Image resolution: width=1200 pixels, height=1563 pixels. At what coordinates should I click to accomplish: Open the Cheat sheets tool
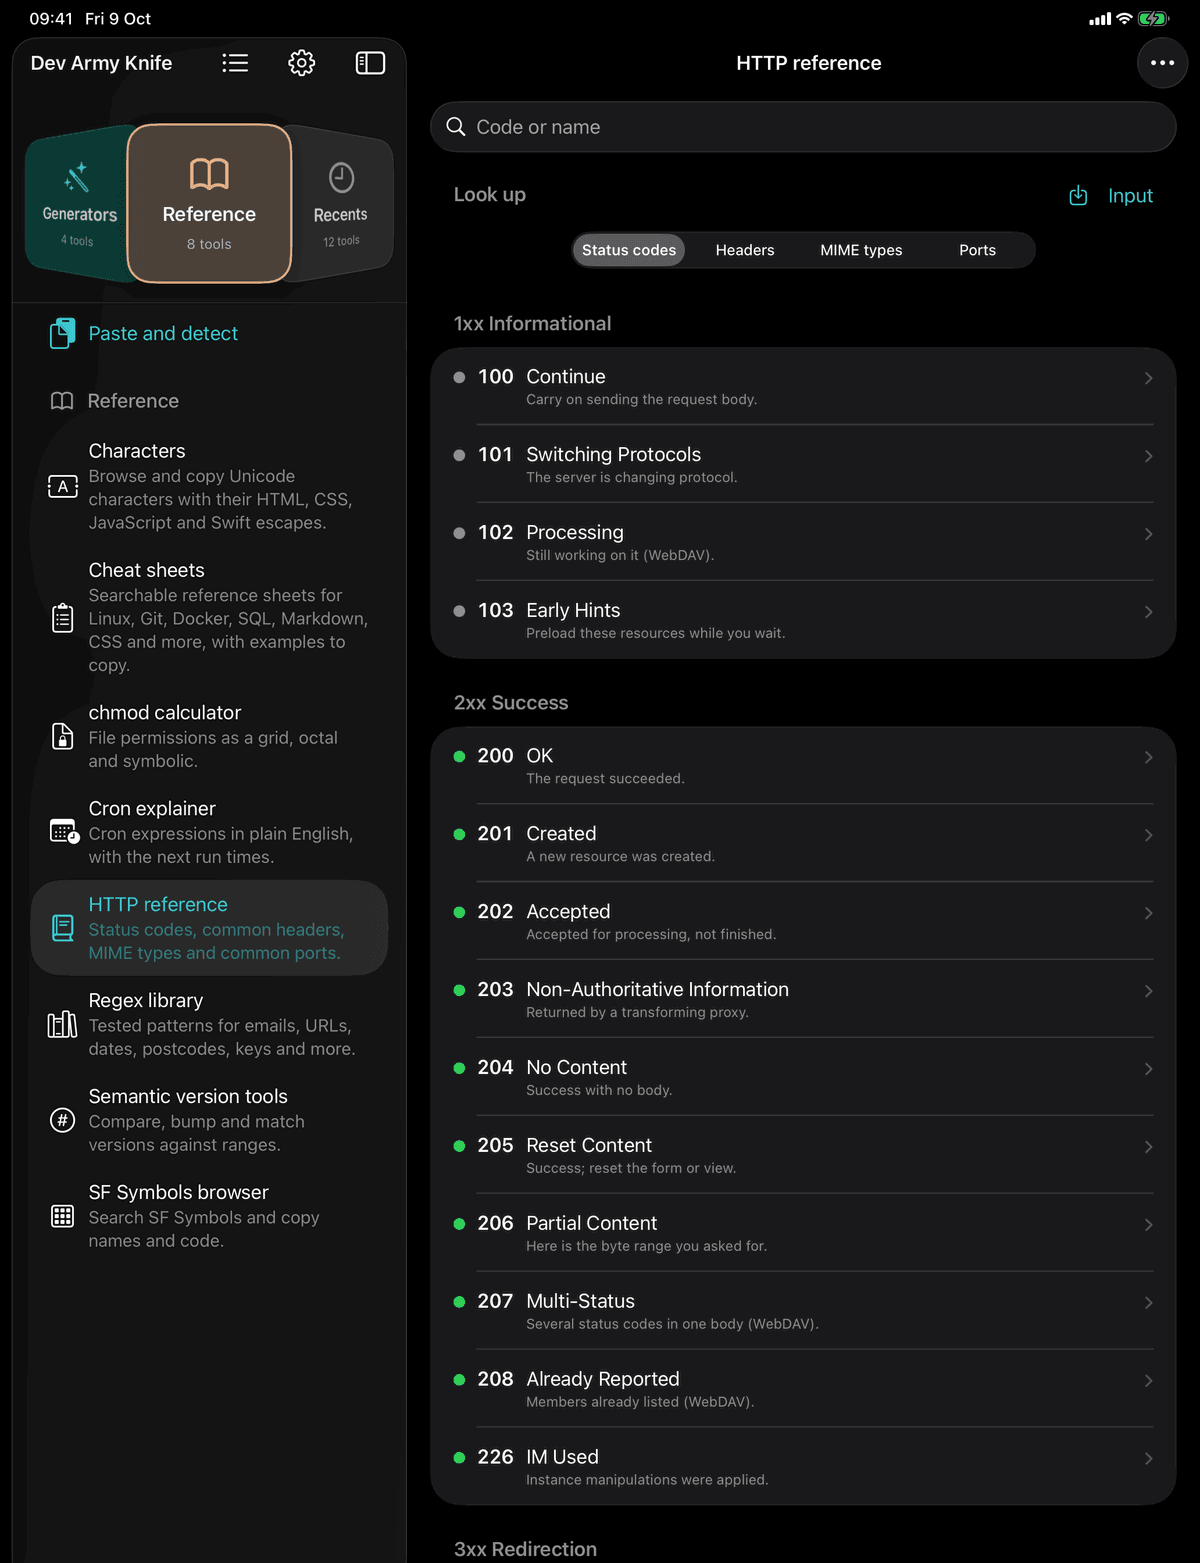(208, 617)
